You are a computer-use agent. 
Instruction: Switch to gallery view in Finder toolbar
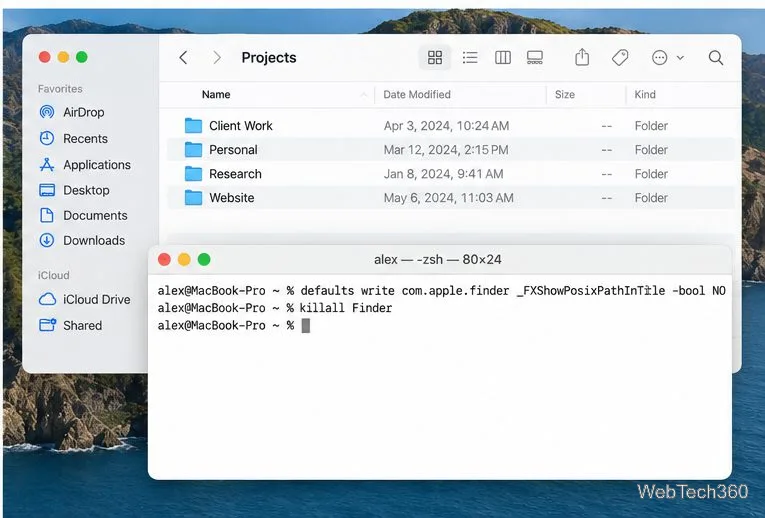pos(535,58)
